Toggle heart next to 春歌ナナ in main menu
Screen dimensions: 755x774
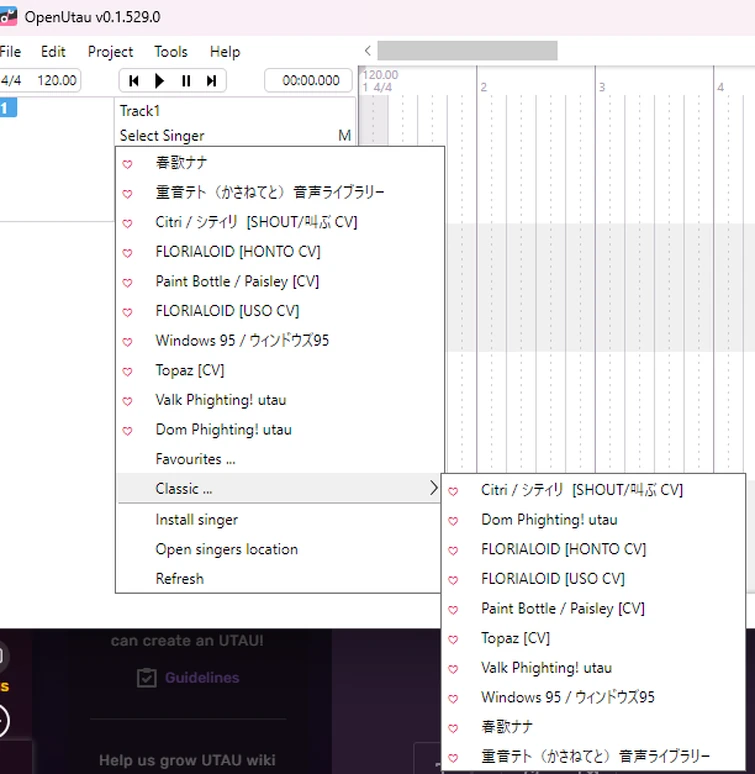(x=127, y=164)
